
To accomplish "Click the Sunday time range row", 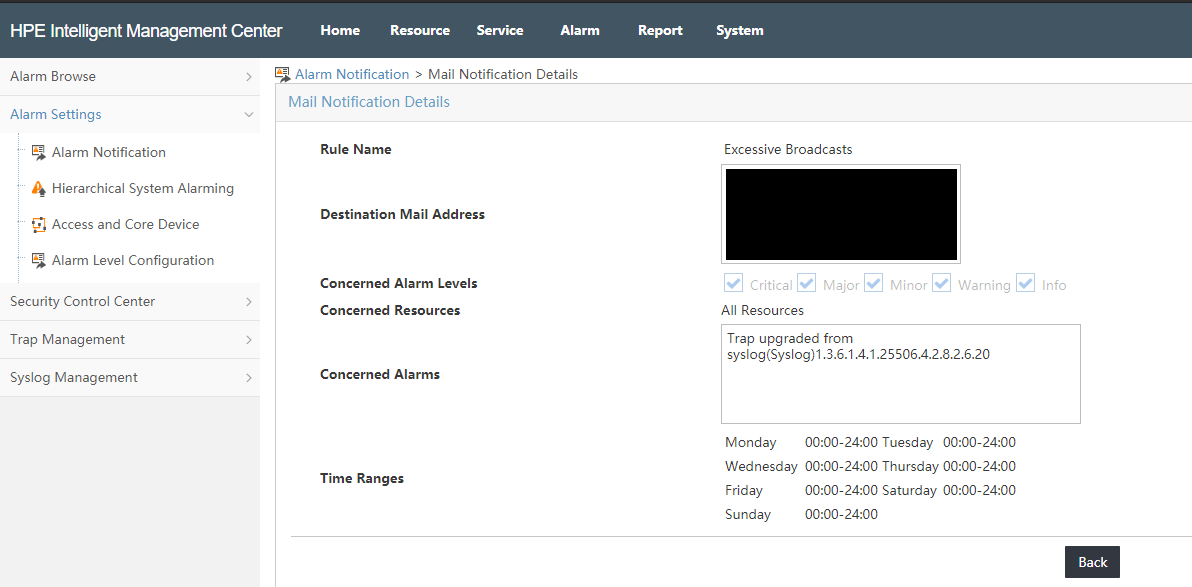I will 801,515.
